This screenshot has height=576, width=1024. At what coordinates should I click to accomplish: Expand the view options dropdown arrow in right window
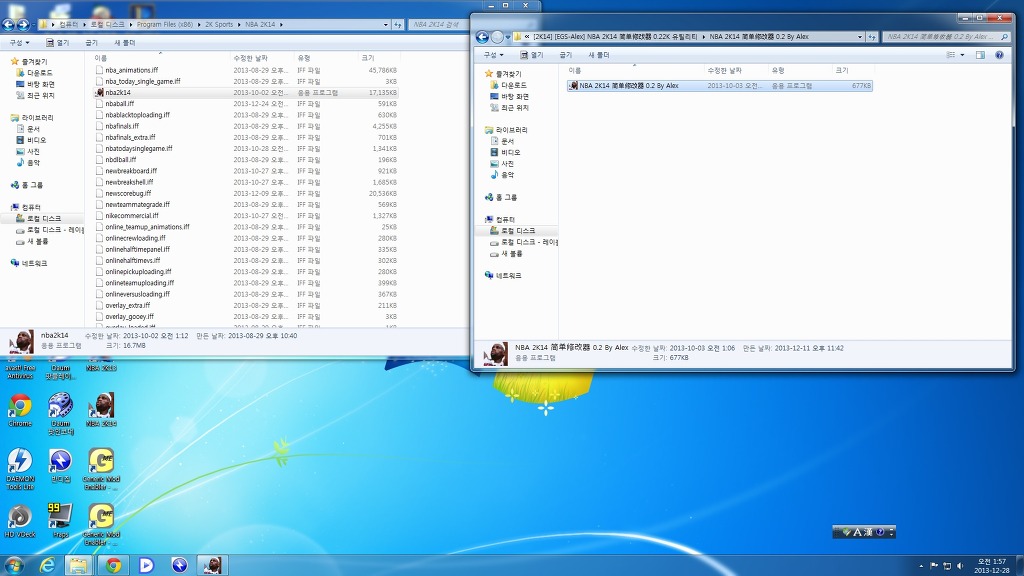coord(964,55)
